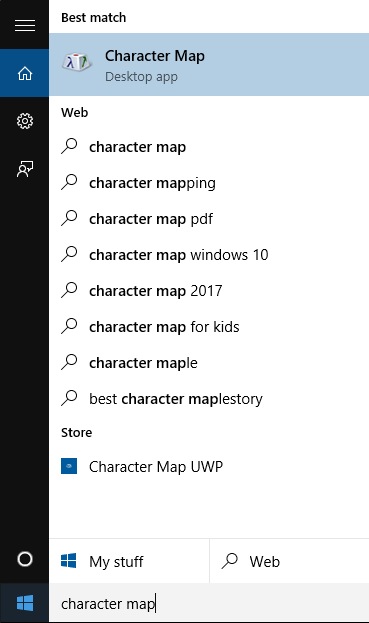Screen dimensions: 369x623
Task: Open Character Map desktop app result
Action: [x=209, y=64]
